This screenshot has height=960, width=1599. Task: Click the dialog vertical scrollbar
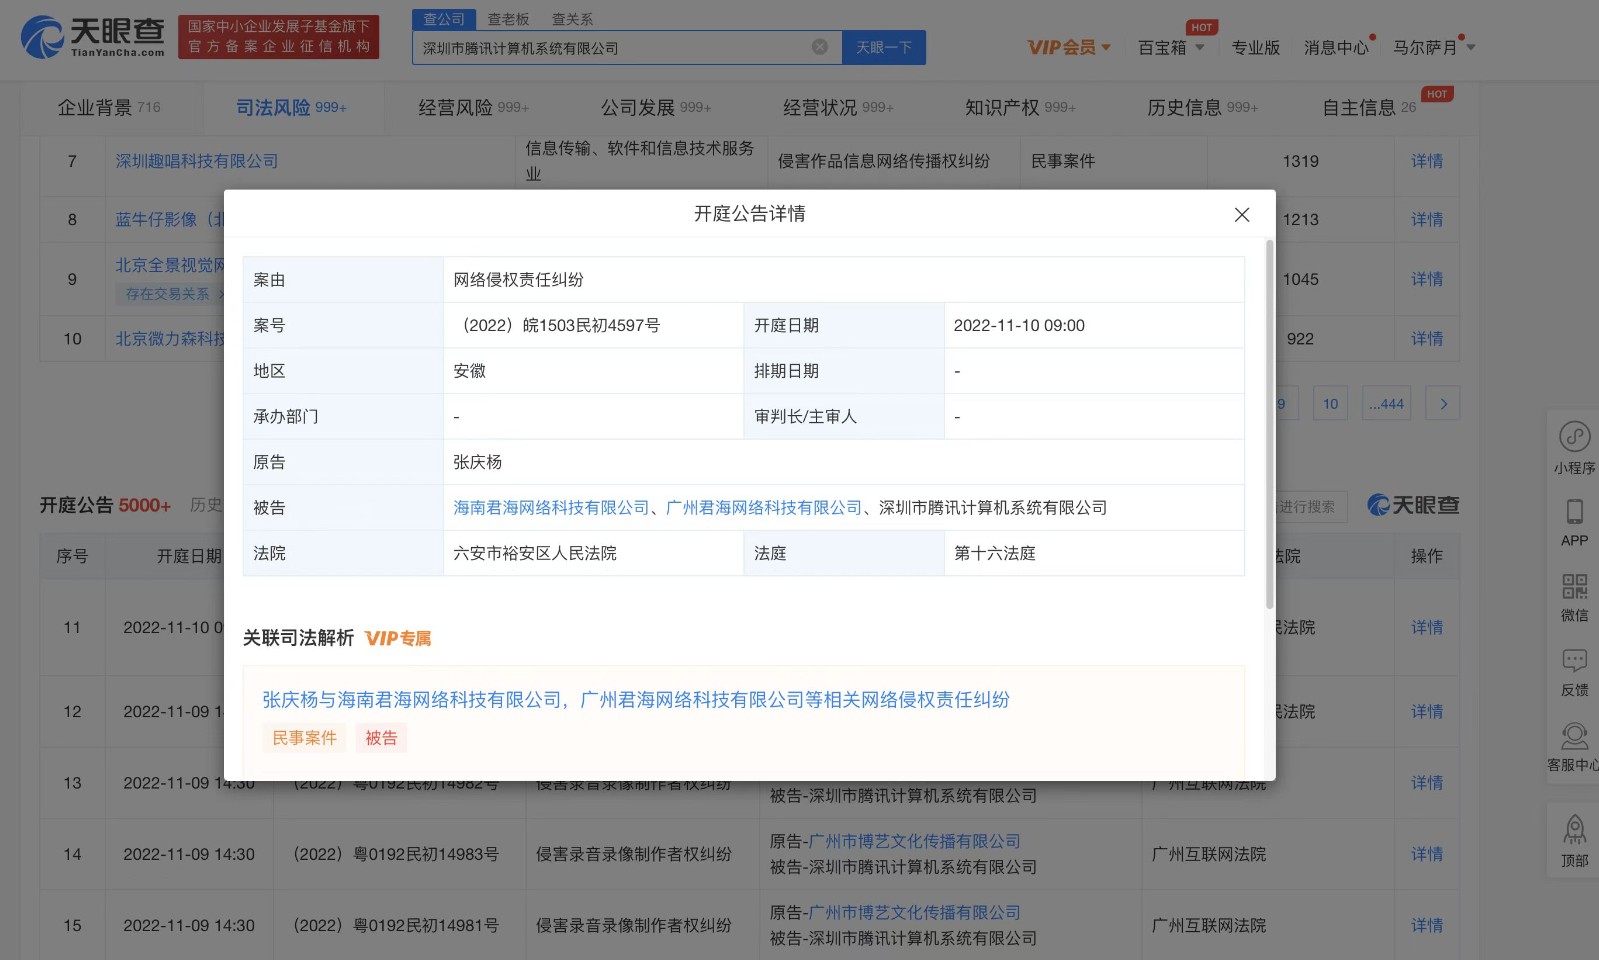(1270, 424)
